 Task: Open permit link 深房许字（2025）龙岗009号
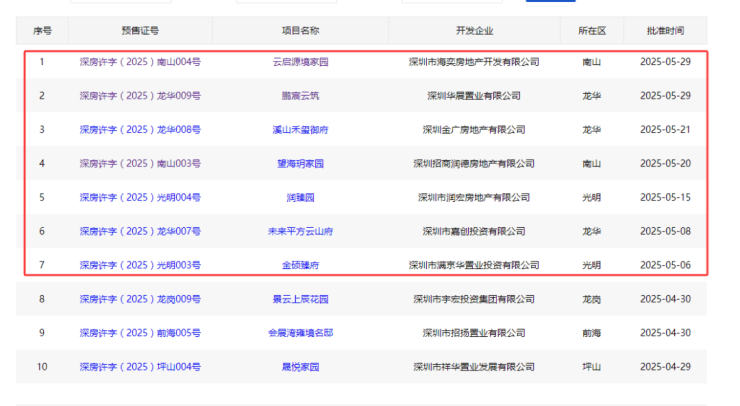[140, 299]
